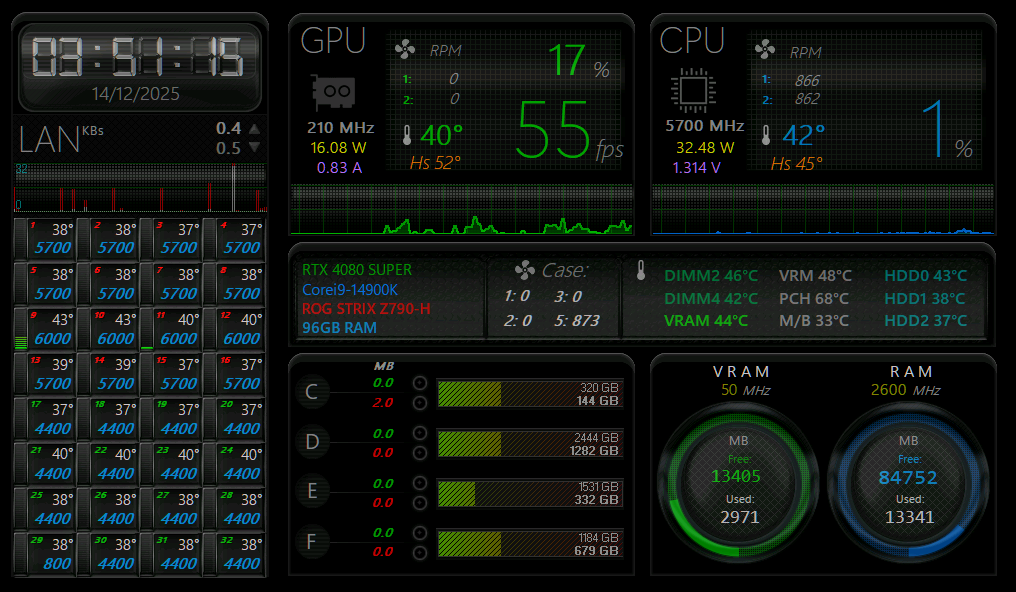This screenshot has width=1016, height=592.
Task: Click the LAN upload arrow
Action: pyautogui.click(x=254, y=128)
